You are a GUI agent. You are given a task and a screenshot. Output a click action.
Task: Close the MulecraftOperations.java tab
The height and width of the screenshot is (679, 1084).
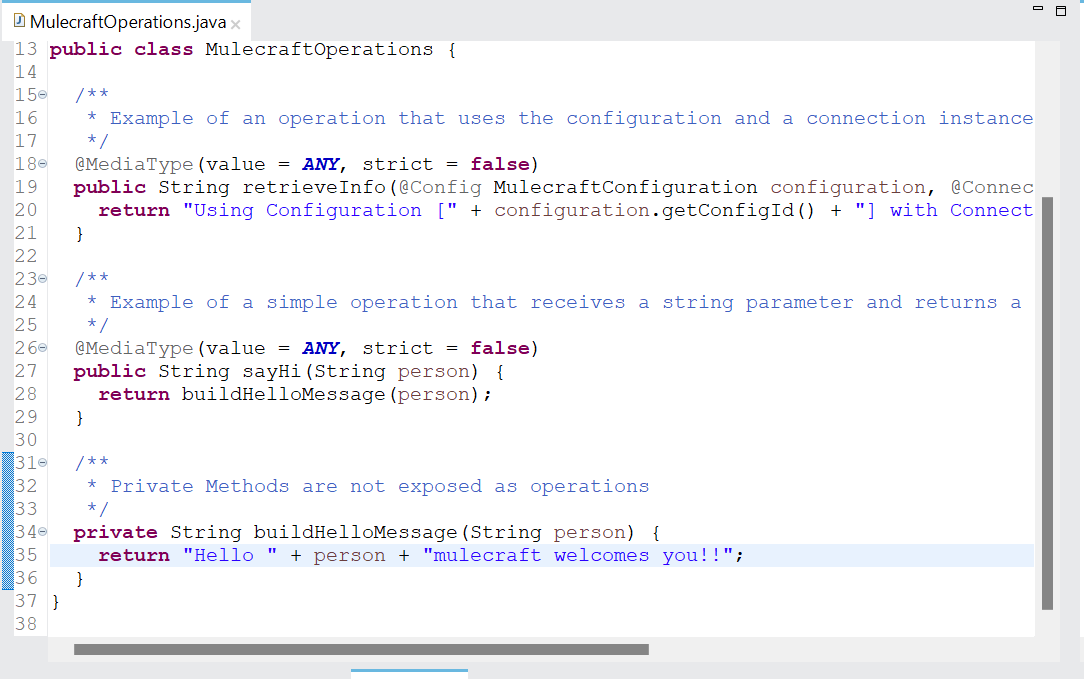pyautogui.click(x=236, y=24)
